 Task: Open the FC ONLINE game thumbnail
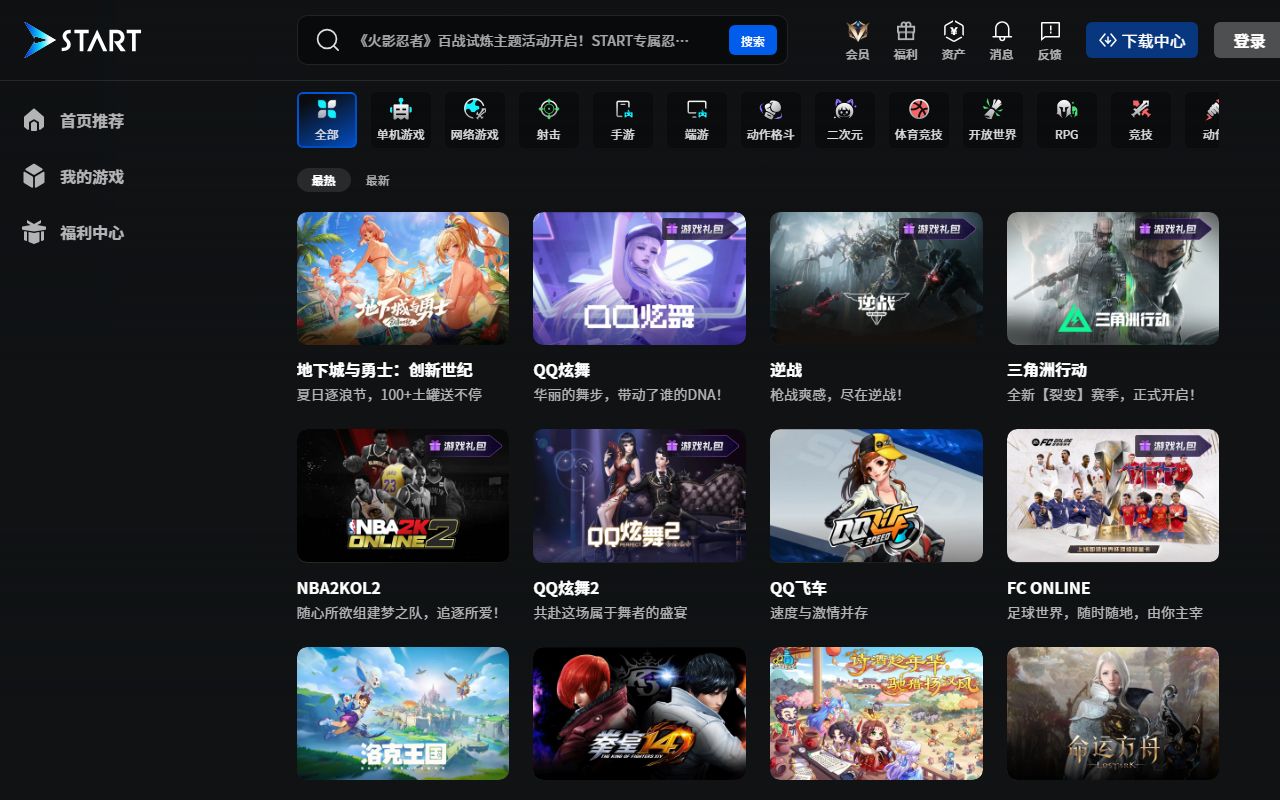click(x=1113, y=495)
